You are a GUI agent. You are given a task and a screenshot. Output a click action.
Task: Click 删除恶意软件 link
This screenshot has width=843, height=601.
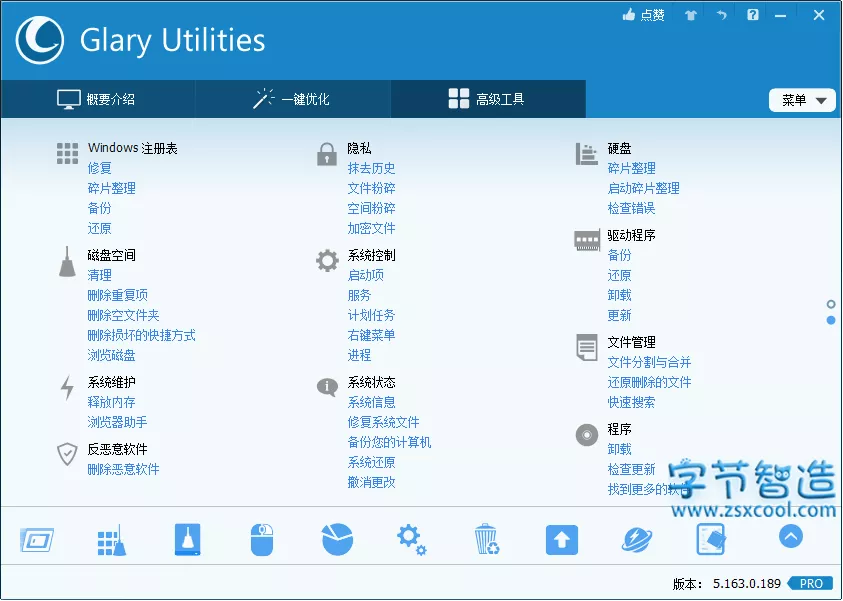[123, 469]
